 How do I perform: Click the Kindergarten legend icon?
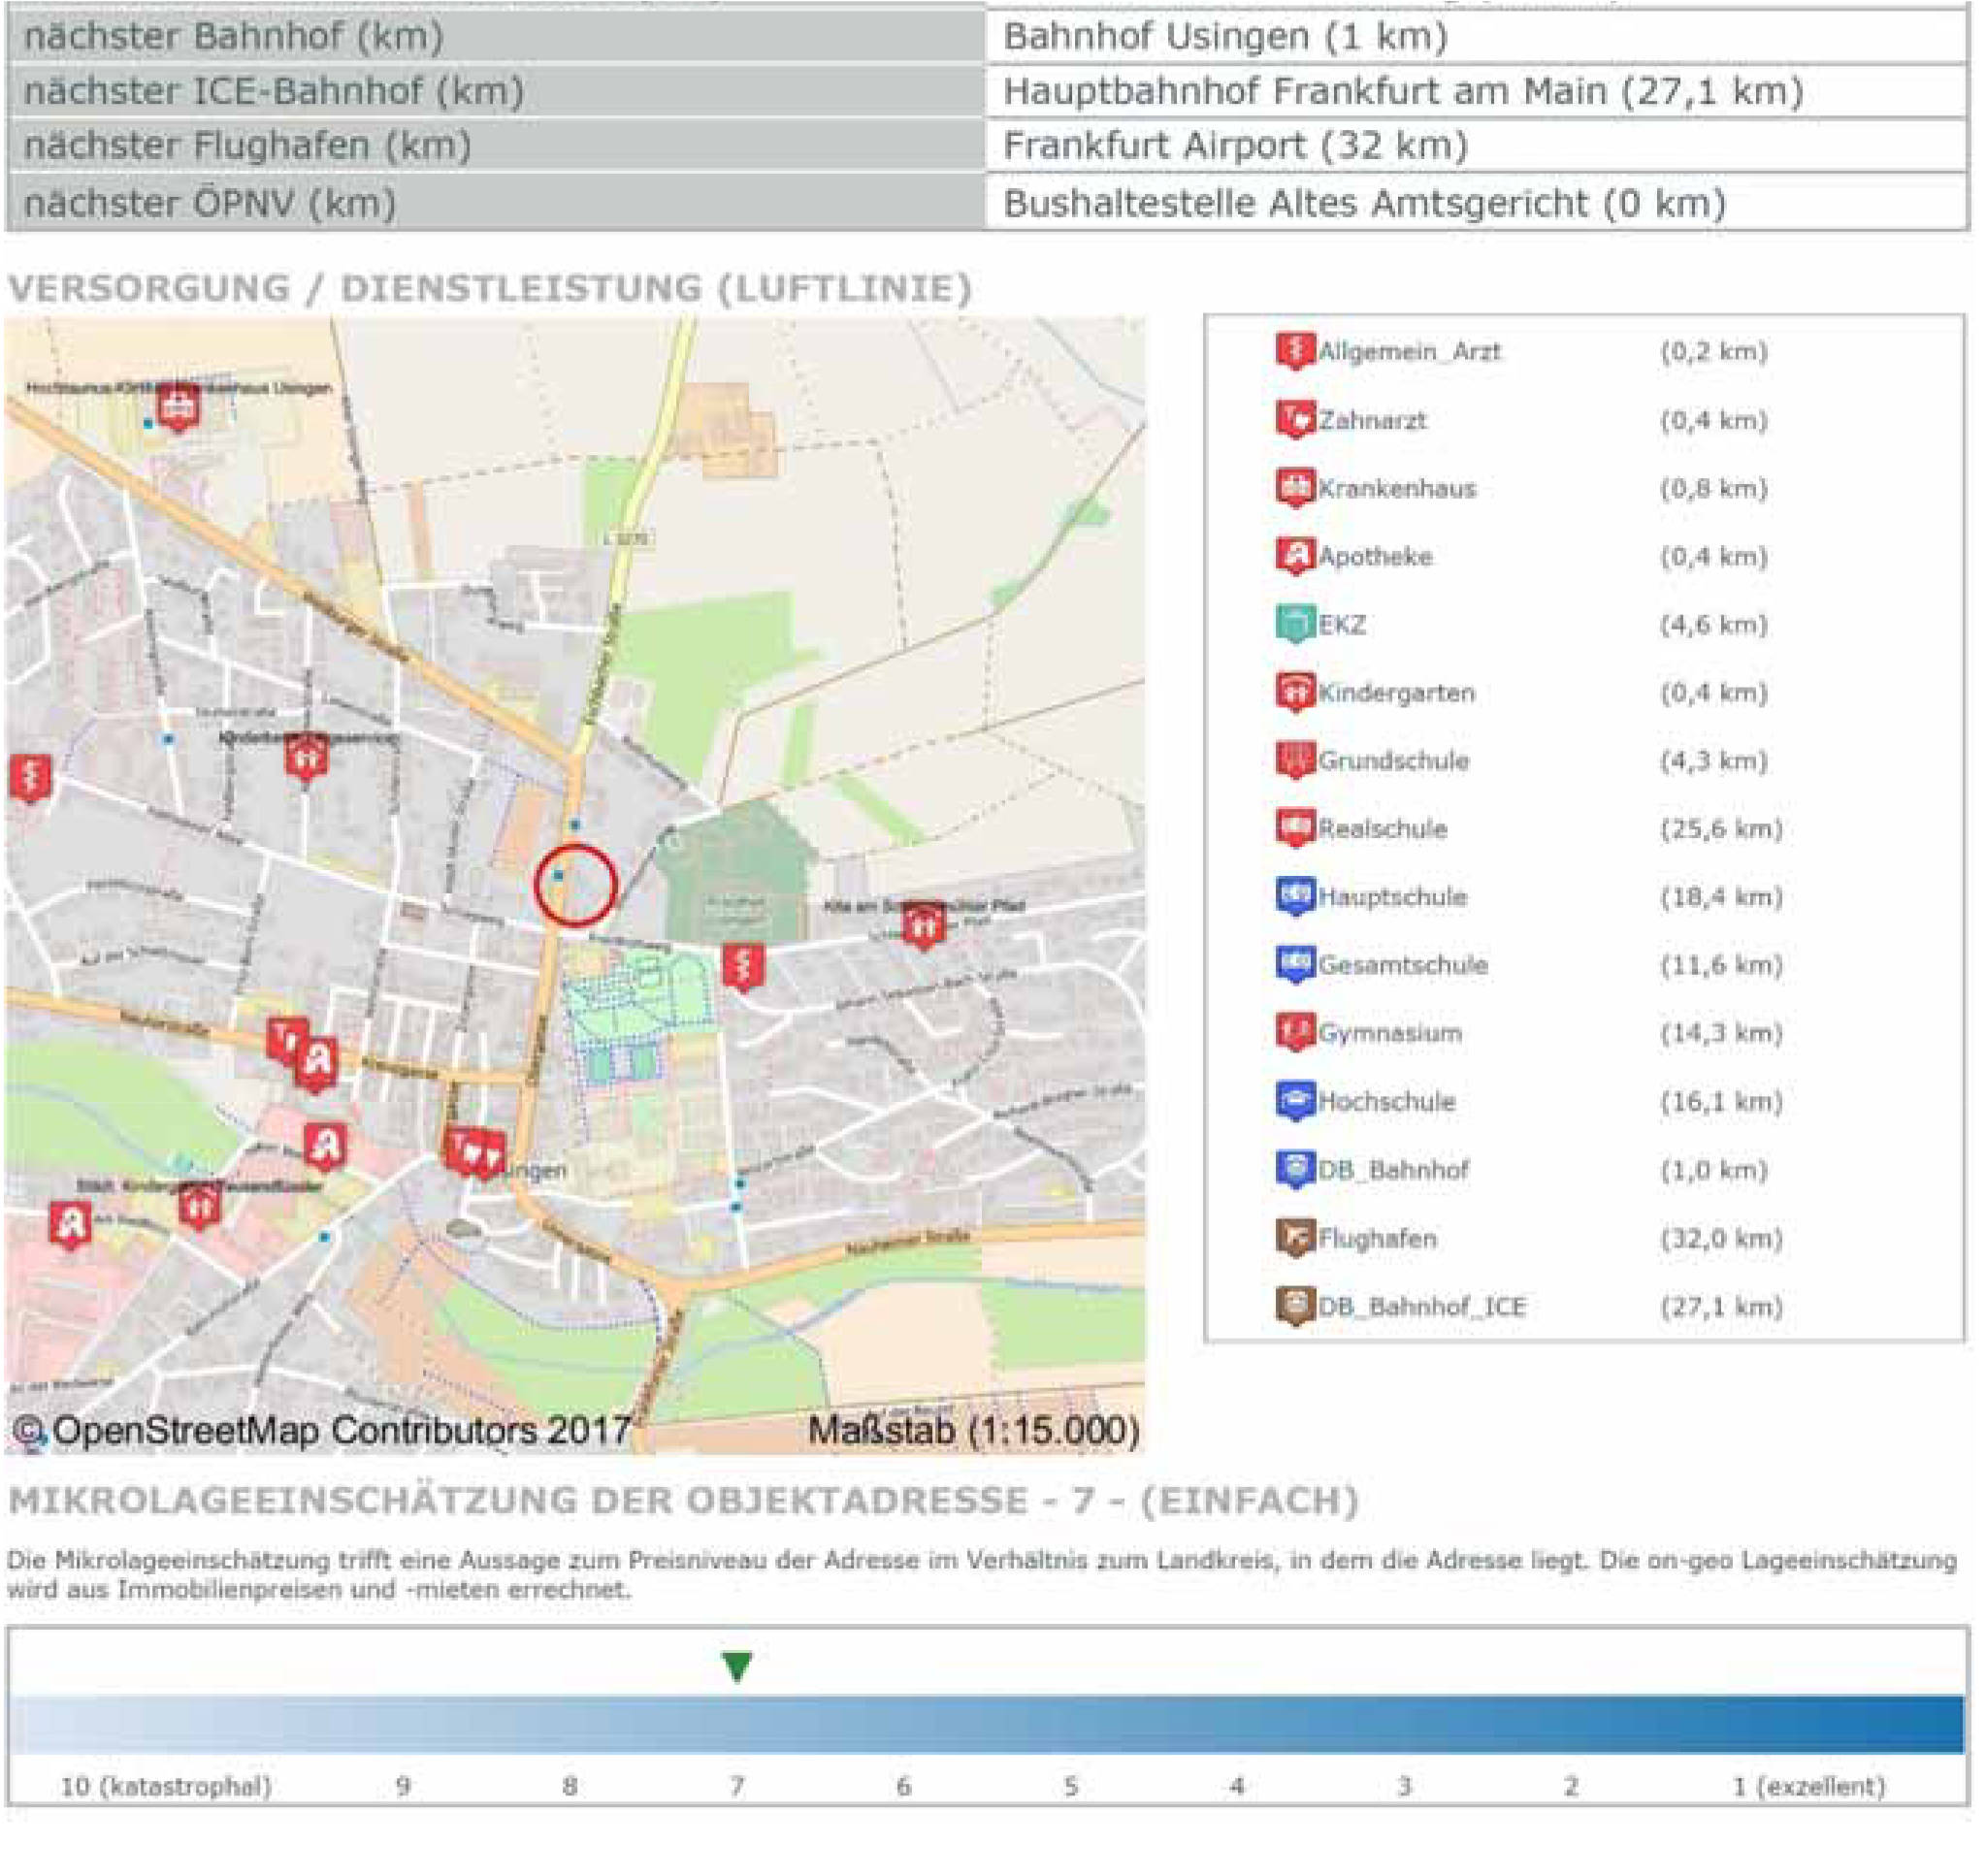point(1295,692)
